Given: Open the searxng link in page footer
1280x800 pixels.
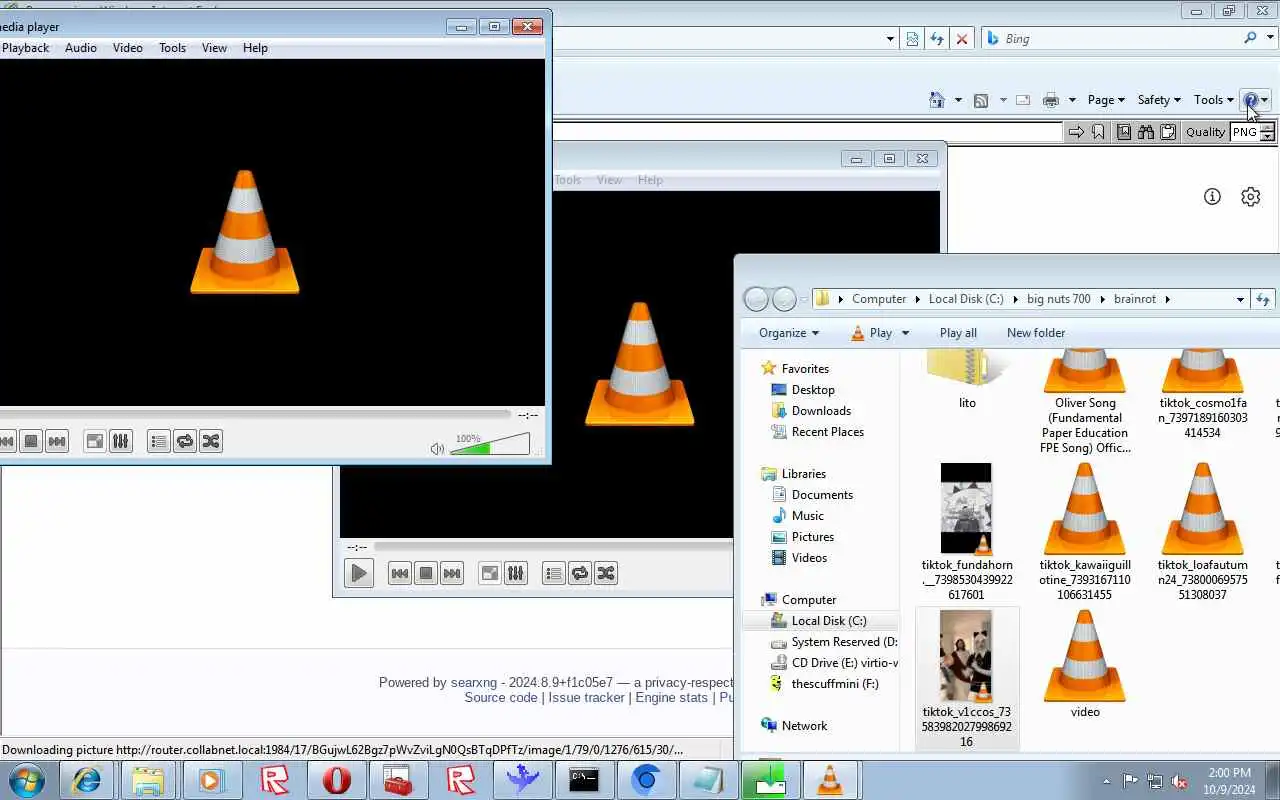Looking at the screenshot, I should click(473, 682).
